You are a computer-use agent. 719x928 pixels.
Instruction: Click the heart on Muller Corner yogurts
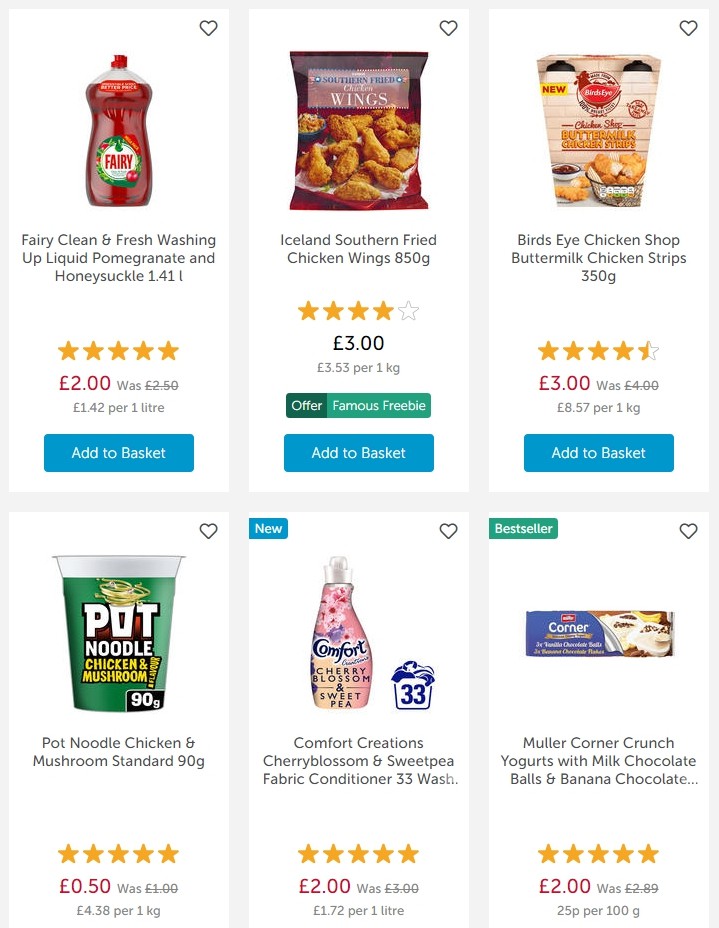pos(688,531)
